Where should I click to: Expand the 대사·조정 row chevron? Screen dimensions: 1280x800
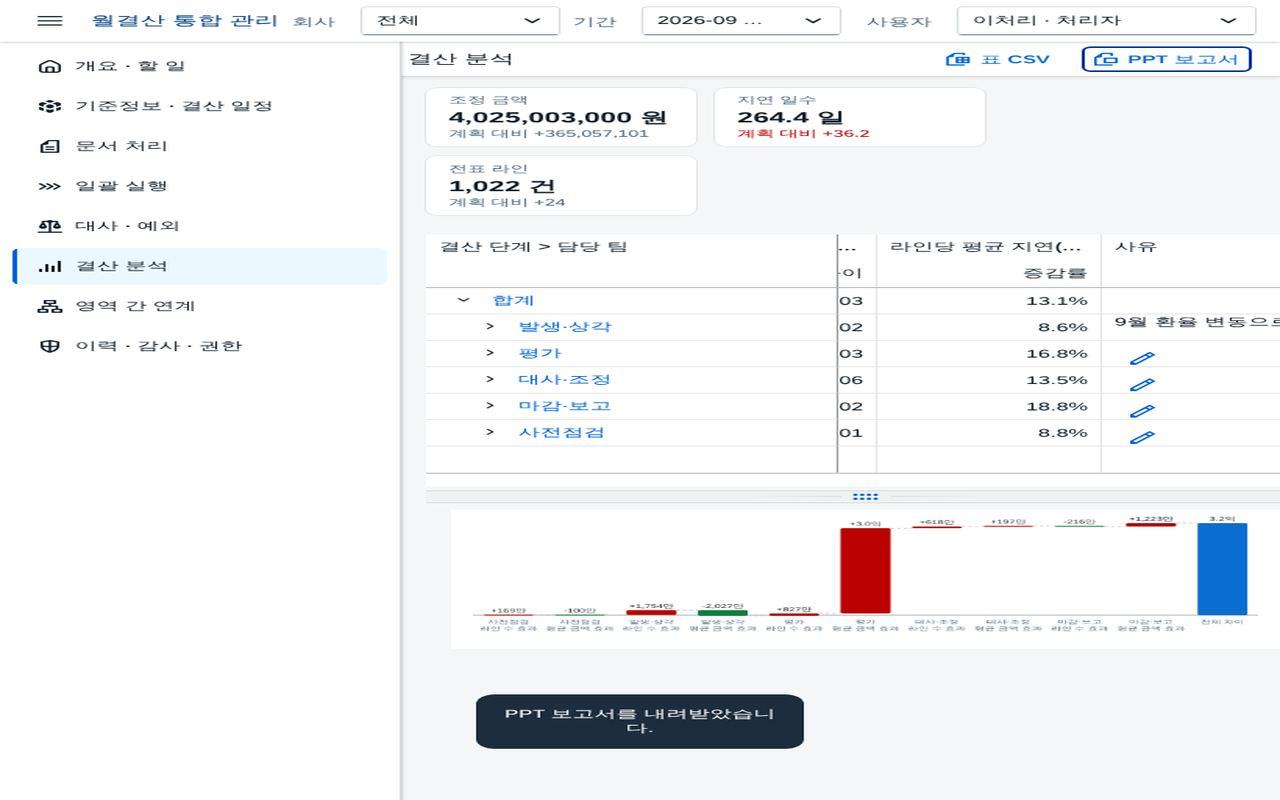tap(490, 380)
